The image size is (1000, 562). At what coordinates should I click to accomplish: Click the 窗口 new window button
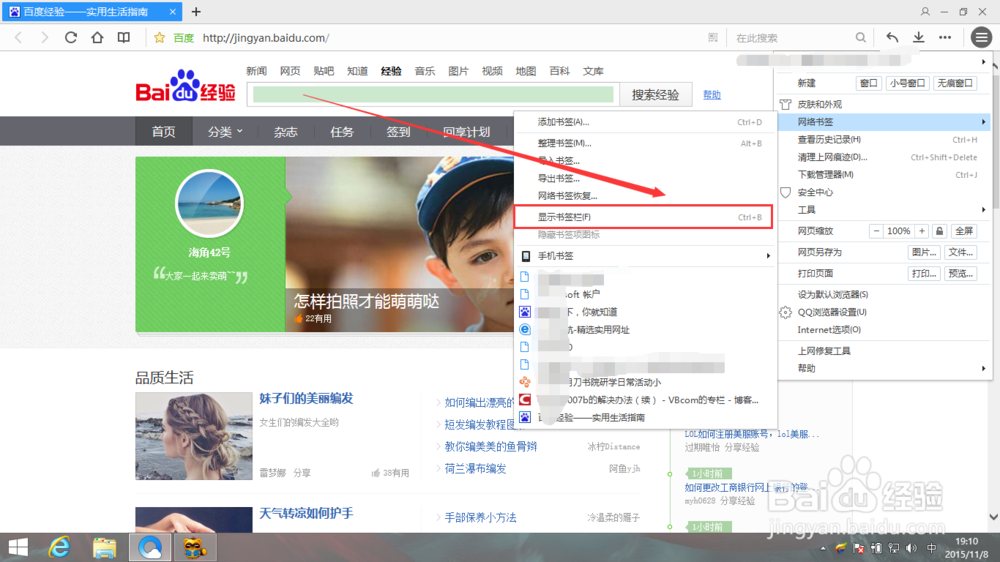tap(869, 83)
